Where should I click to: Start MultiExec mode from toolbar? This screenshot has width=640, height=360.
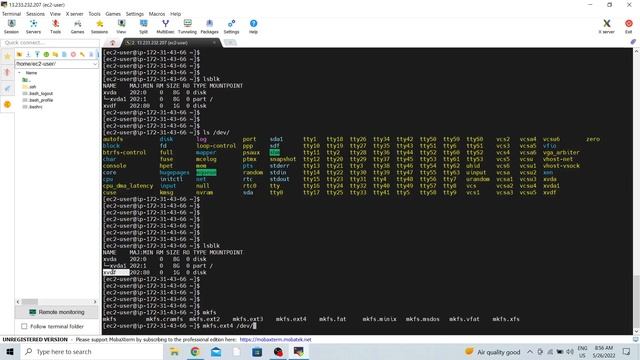tap(165, 27)
